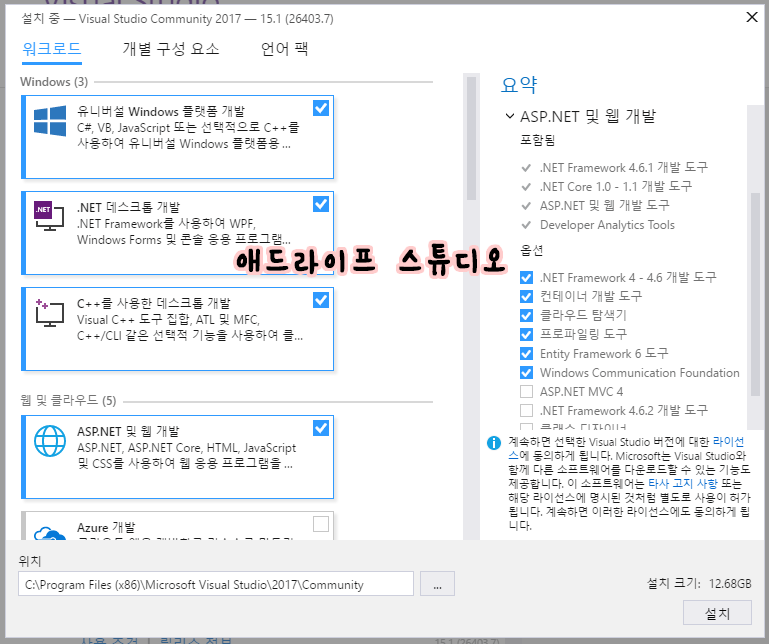Click the workloads list vertical scrollbar
This screenshot has width=769, height=644.
pos(471,138)
